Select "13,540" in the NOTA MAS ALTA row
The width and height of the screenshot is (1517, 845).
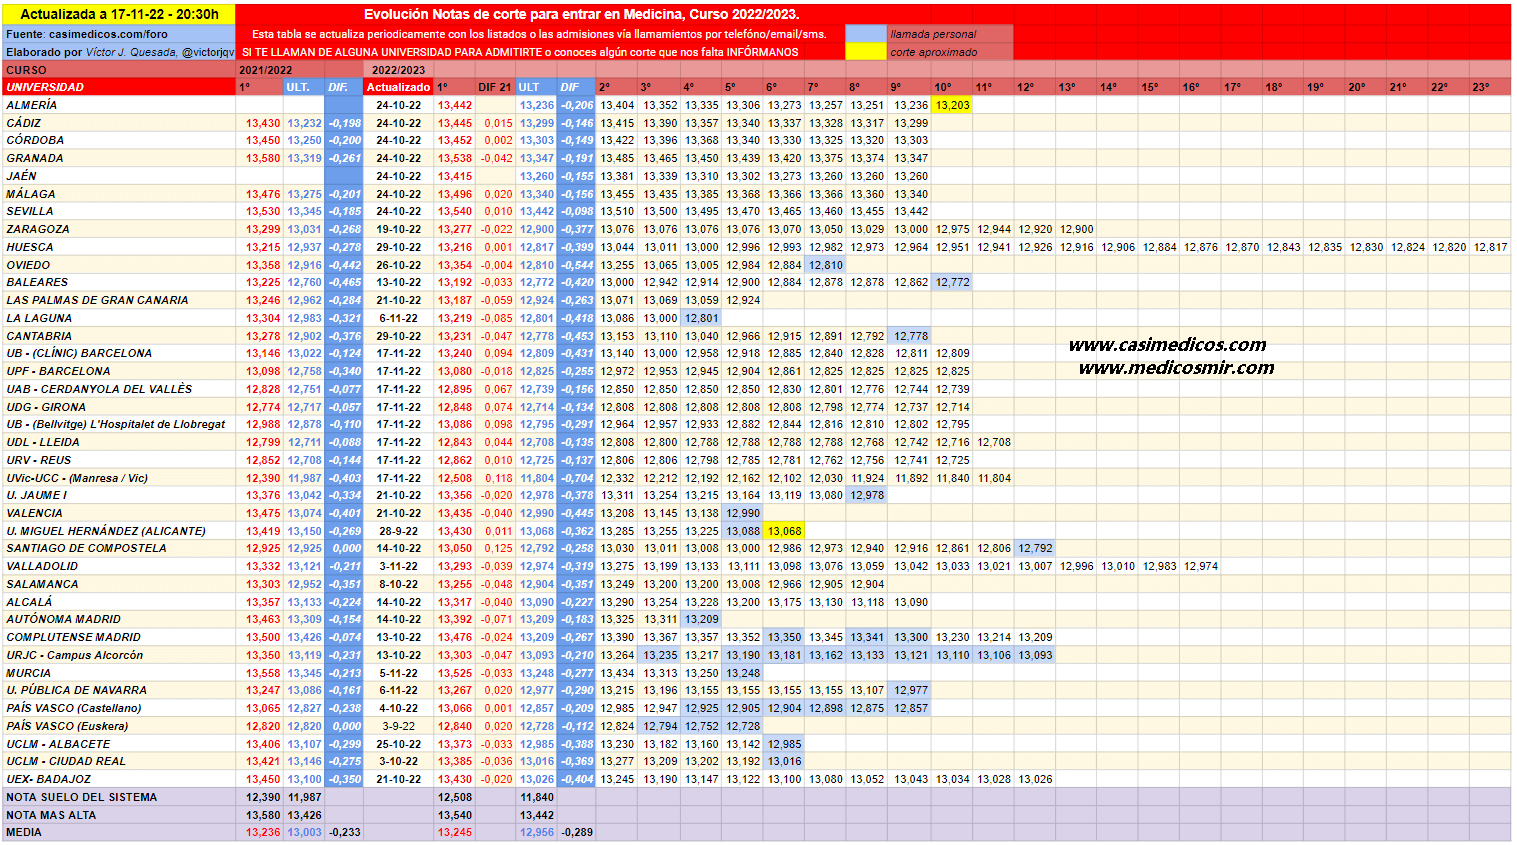[455, 815]
